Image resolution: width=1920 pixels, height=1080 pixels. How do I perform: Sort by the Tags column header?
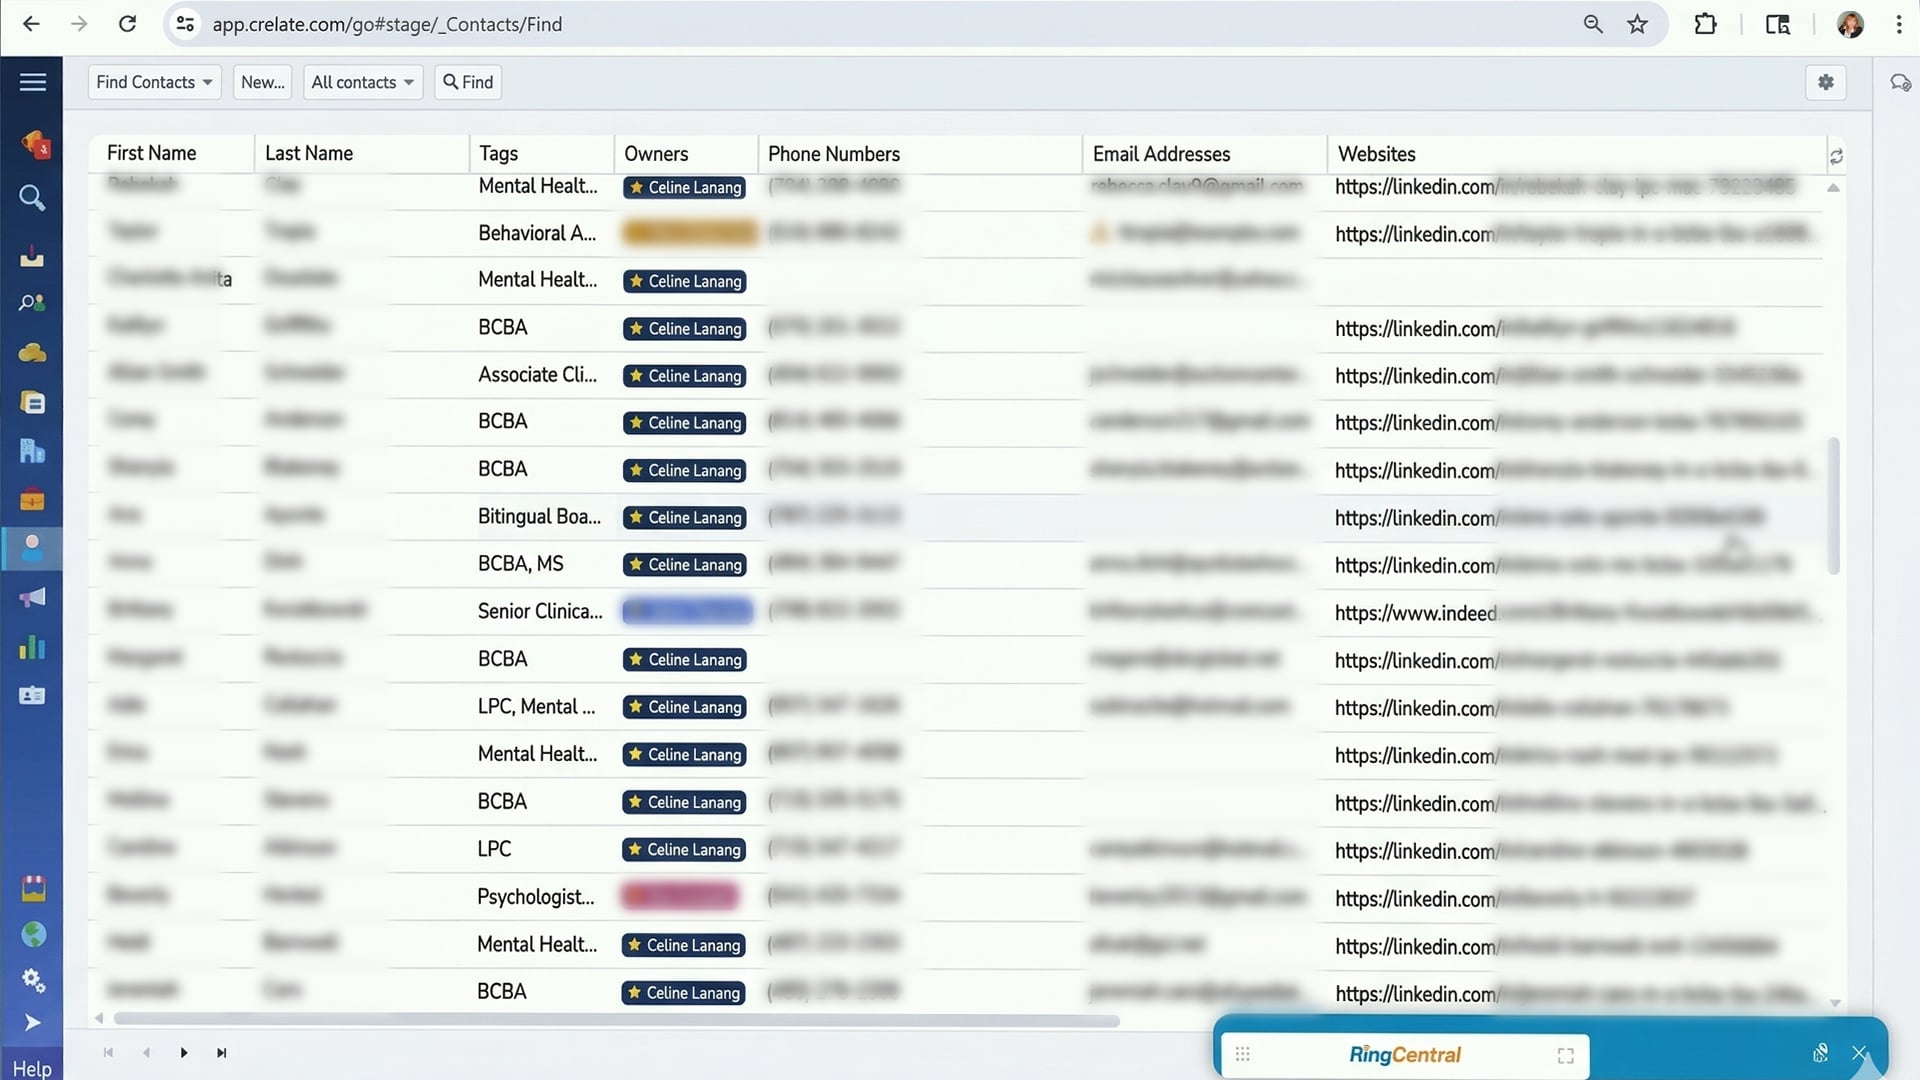pos(498,153)
